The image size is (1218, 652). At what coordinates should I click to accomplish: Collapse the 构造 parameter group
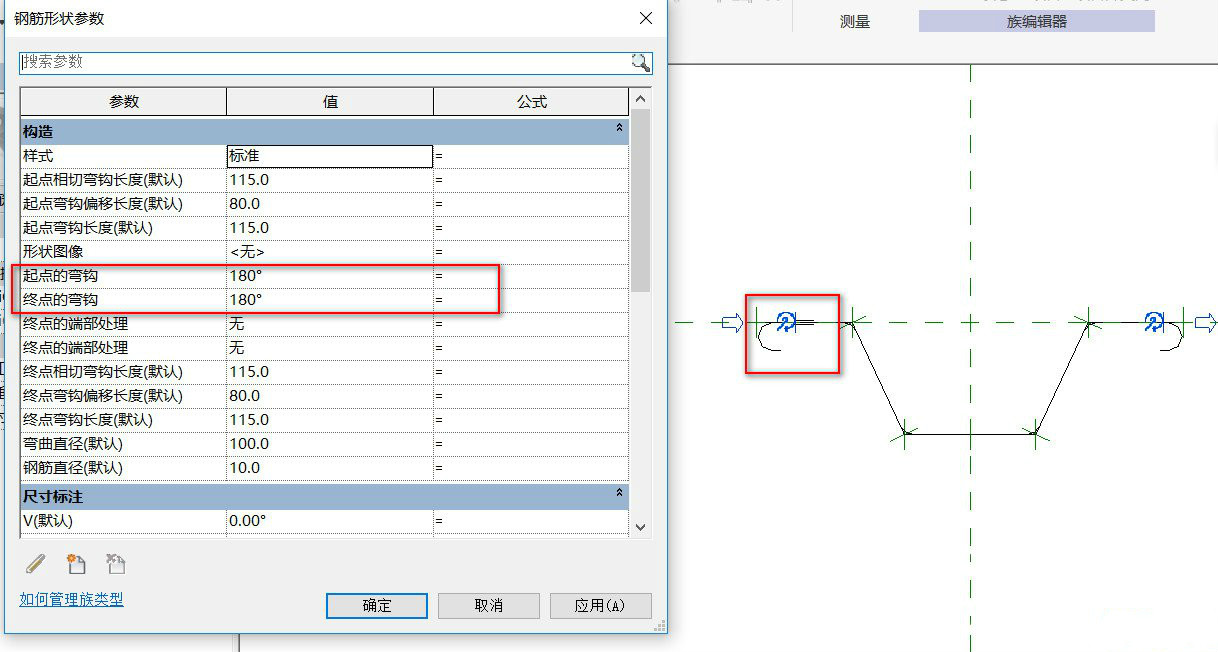pos(620,130)
